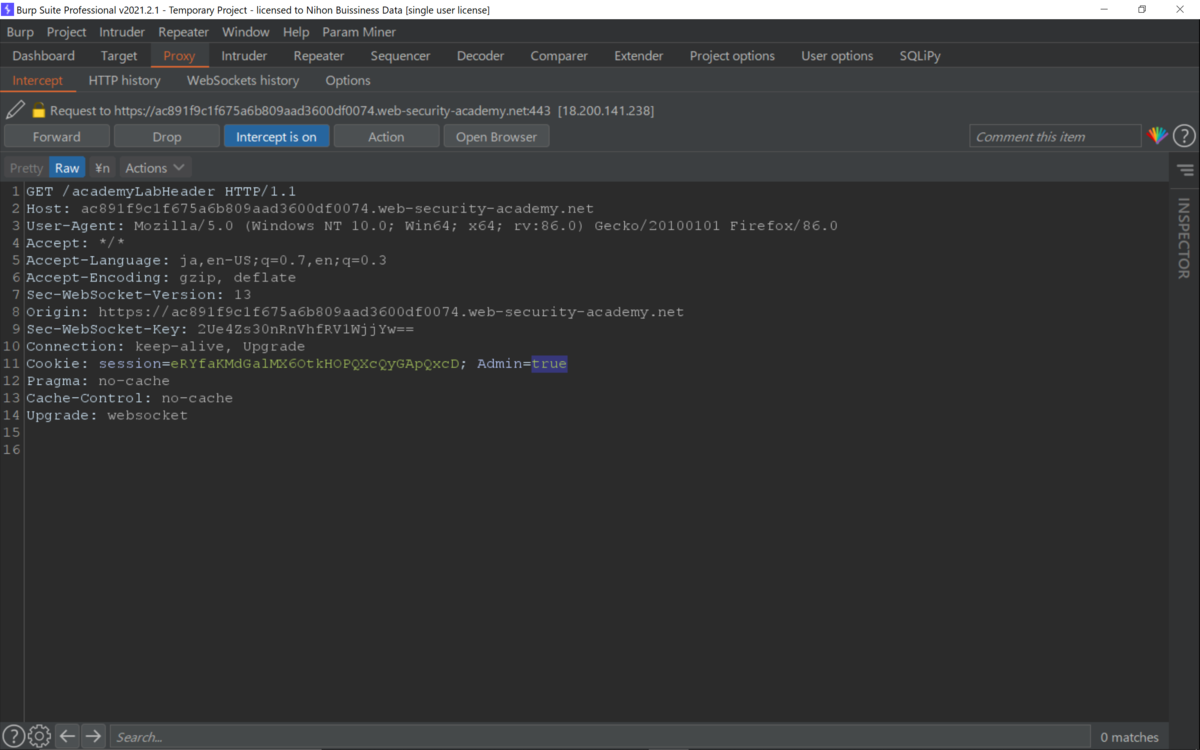Switch to the Decoder tab
Image resolution: width=1200 pixels, height=750 pixels.
click(x=480, y=56)
